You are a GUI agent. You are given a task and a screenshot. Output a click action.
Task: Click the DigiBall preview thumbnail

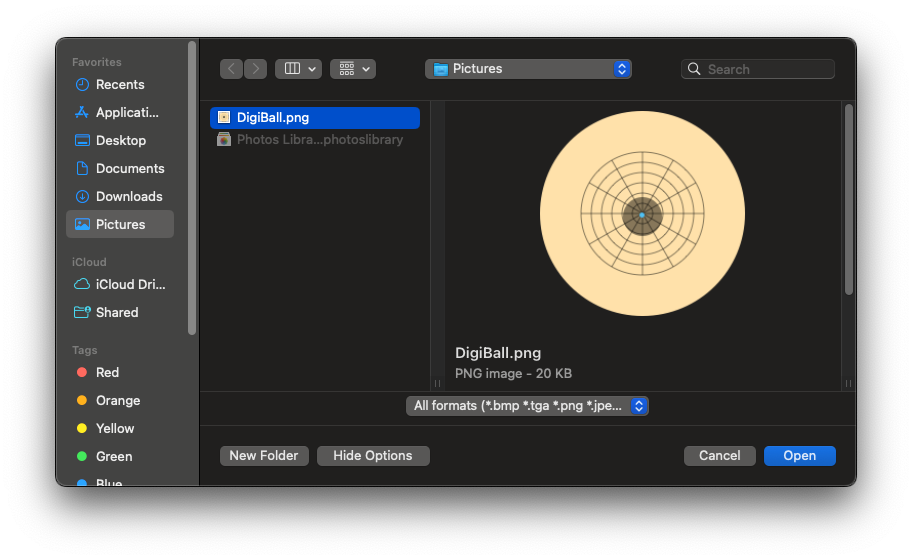click(642, 214)
